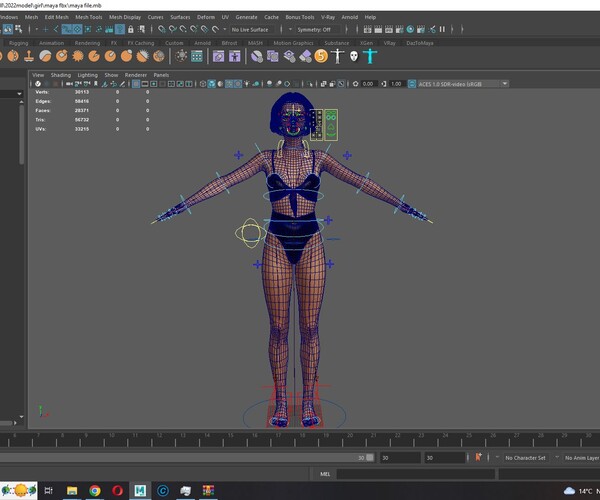Click the gamma icon beside the 1.00 field
Screen dimensions: 600x500
pyautogui.click(x=384, y=84)
